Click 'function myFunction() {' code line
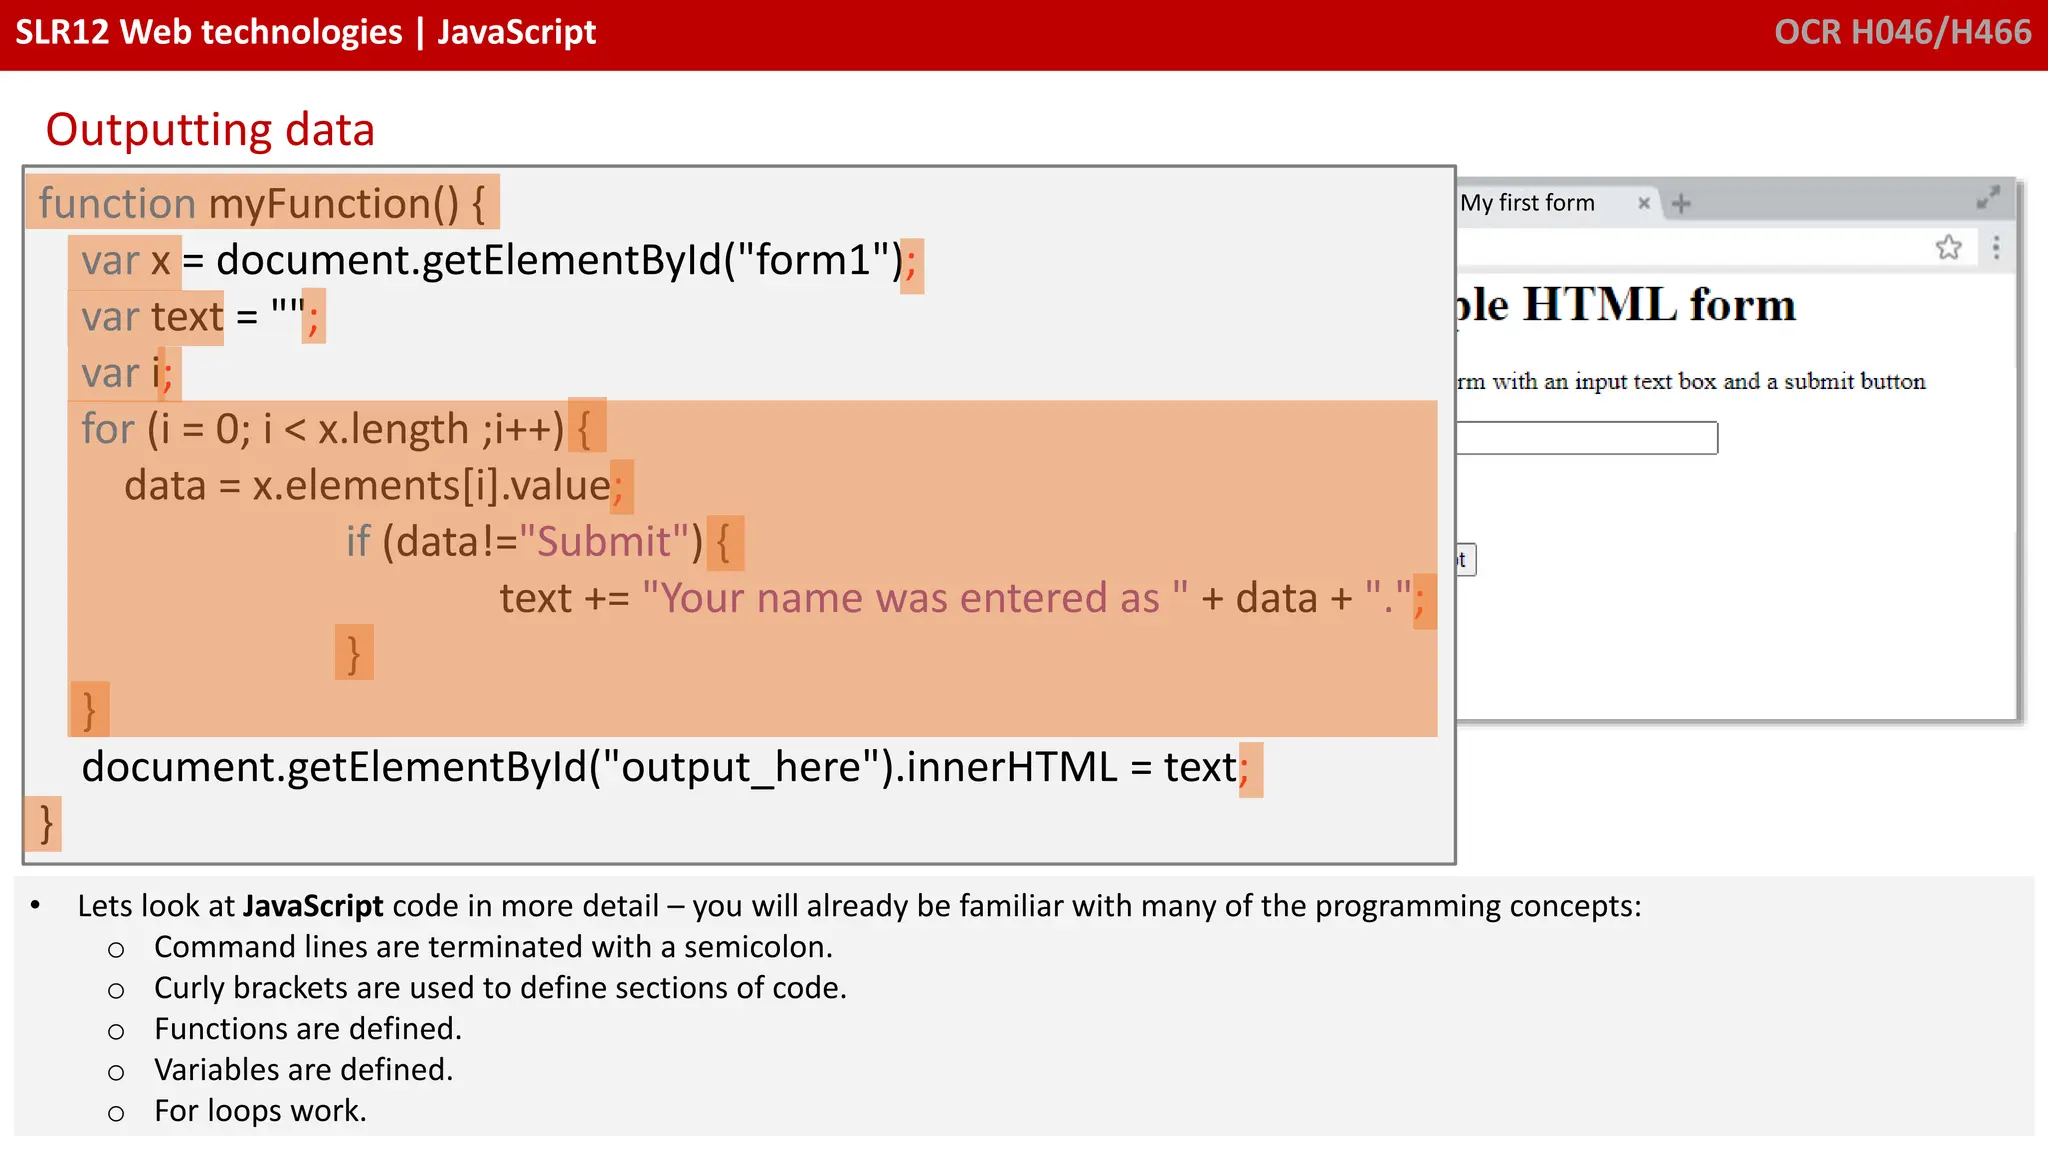 262,203
